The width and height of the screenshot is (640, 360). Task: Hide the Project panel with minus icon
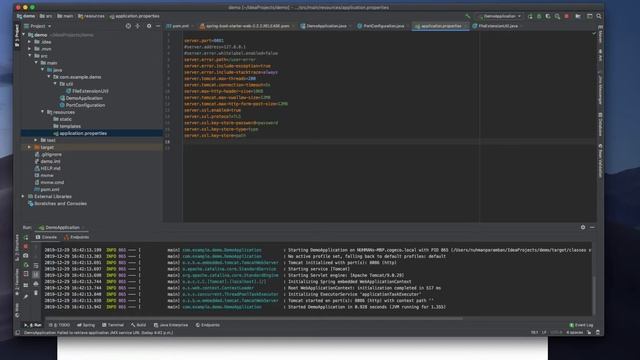tap(158, 26)
